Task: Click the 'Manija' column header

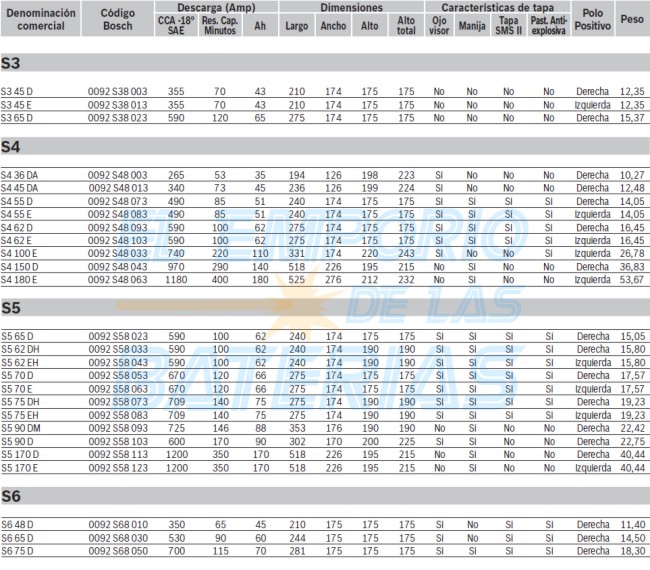Action: (x=472, y=25)
